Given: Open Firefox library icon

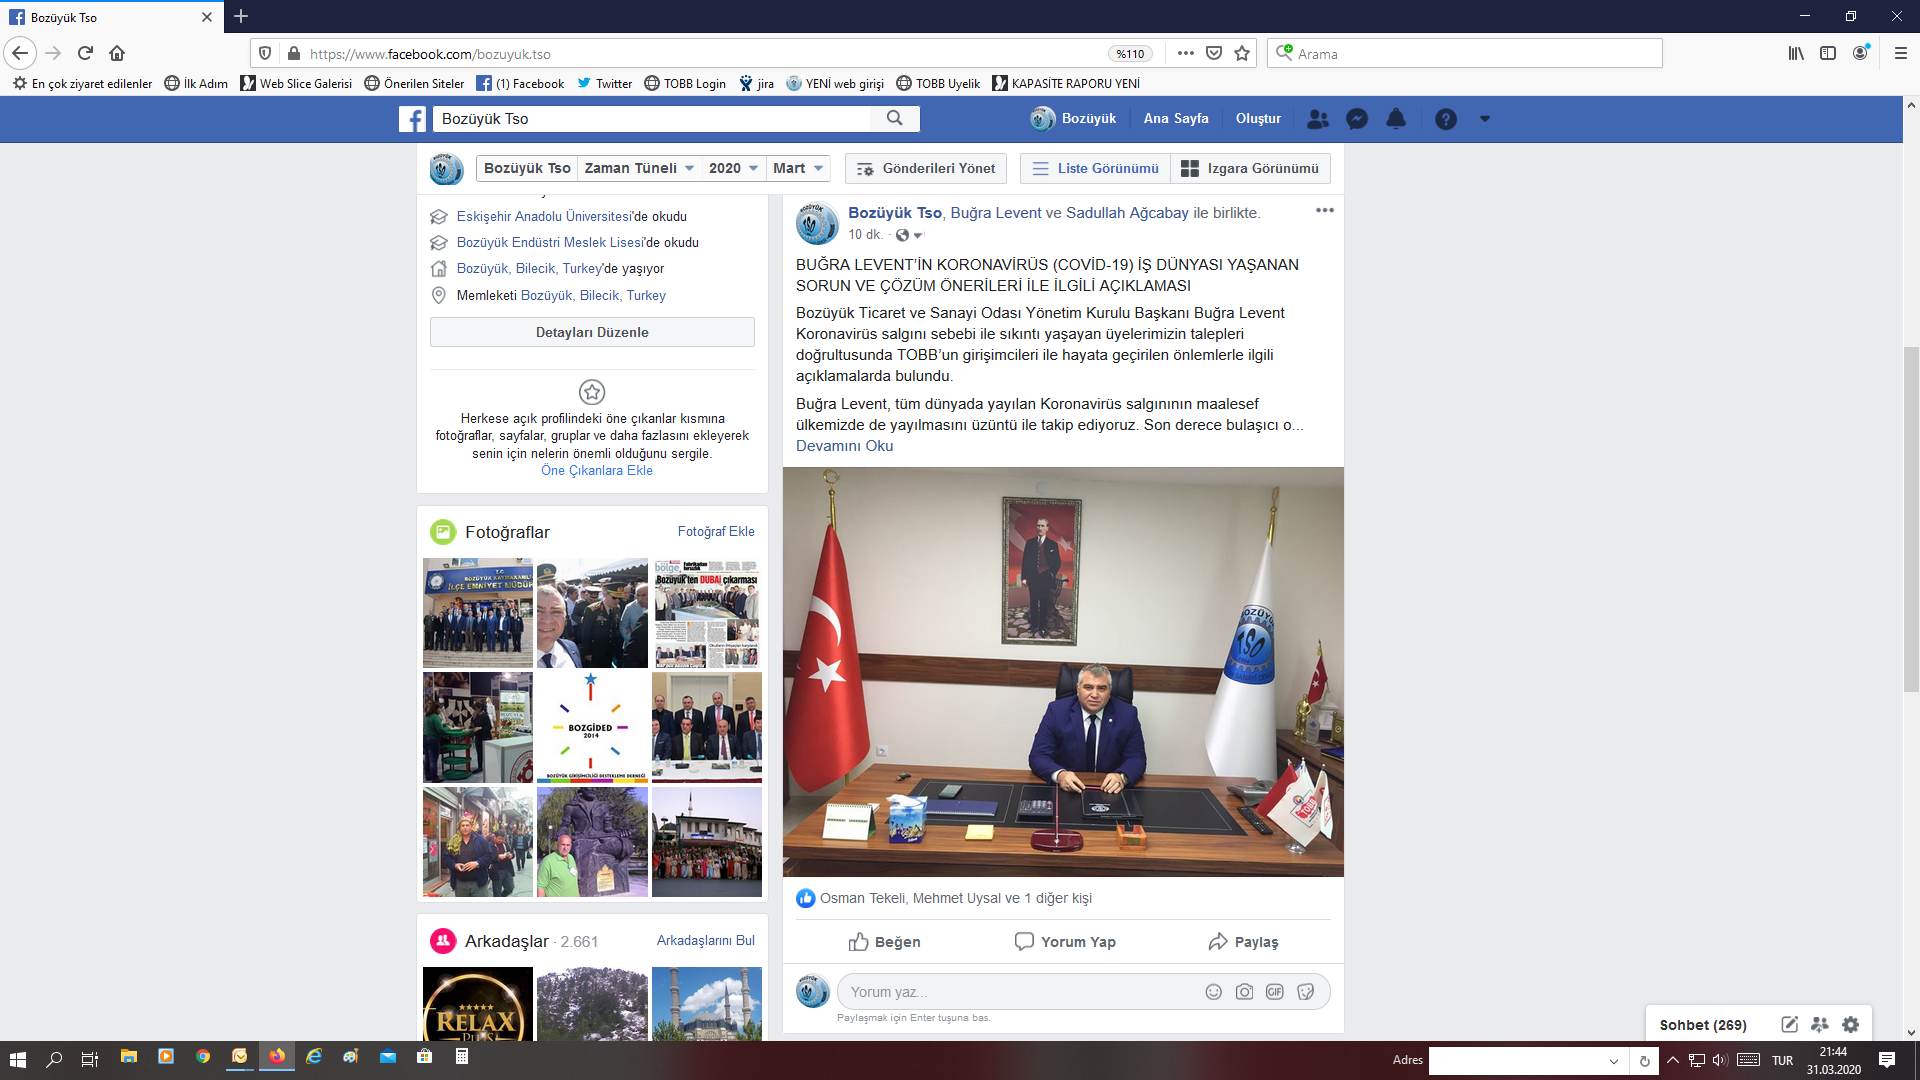Looking at the screenshot, I should click(1797, 53).
